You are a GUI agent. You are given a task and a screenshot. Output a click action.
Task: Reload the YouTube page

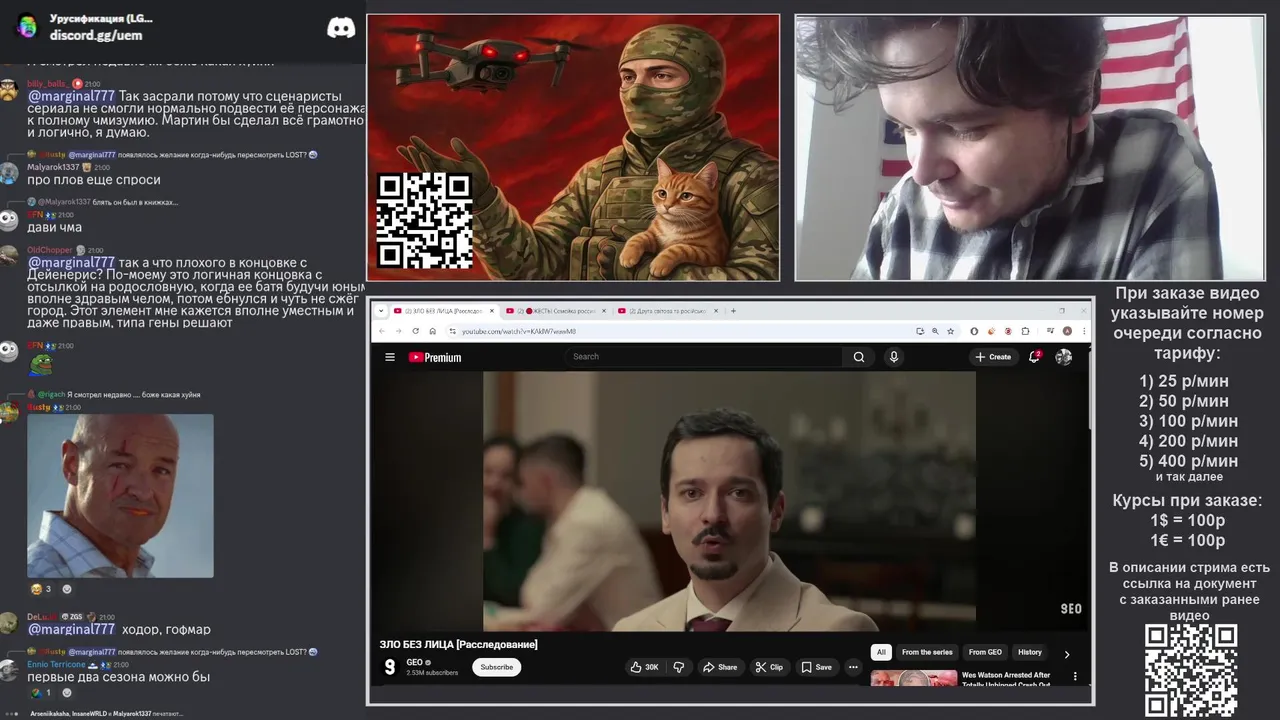[x=416, y=331]
